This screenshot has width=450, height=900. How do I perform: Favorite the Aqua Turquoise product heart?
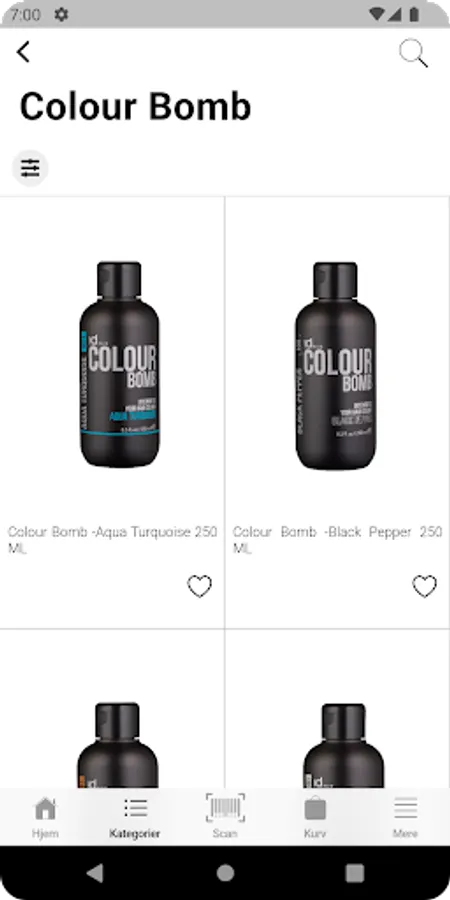200,586
